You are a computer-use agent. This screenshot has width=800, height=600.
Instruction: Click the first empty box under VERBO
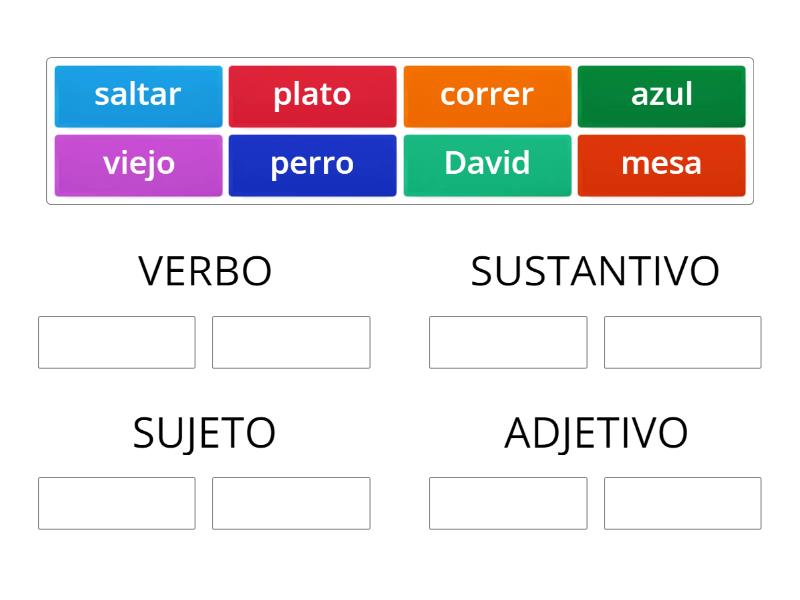[x=116, y=342]
